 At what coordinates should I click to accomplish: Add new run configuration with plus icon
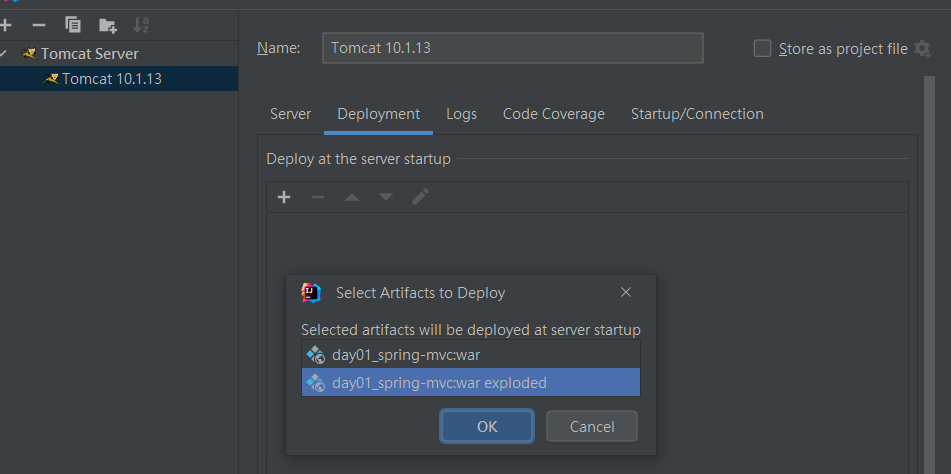click(x=5, y=25)
